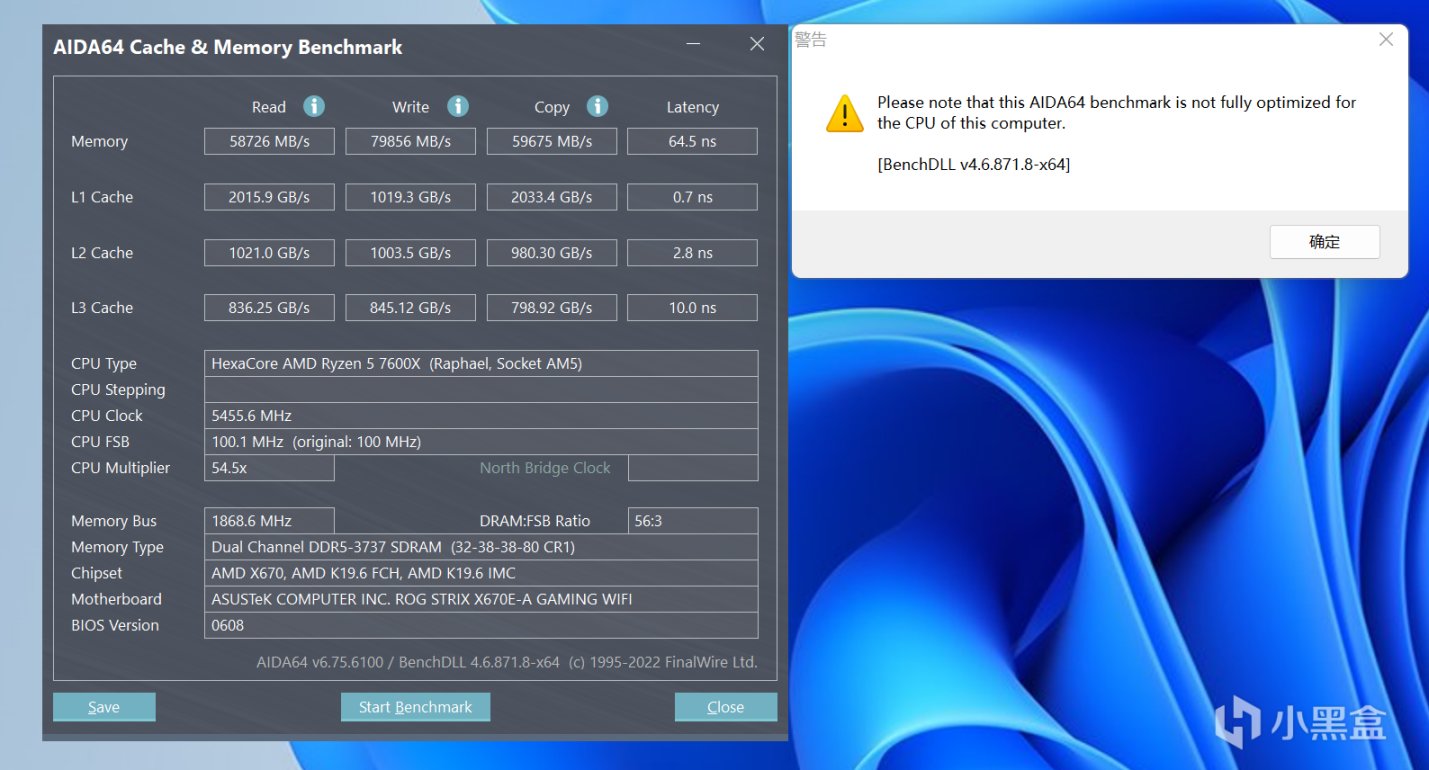1429x770 pixels.
Task: Click the L2 Cache row label
Action: click(102, 253)
